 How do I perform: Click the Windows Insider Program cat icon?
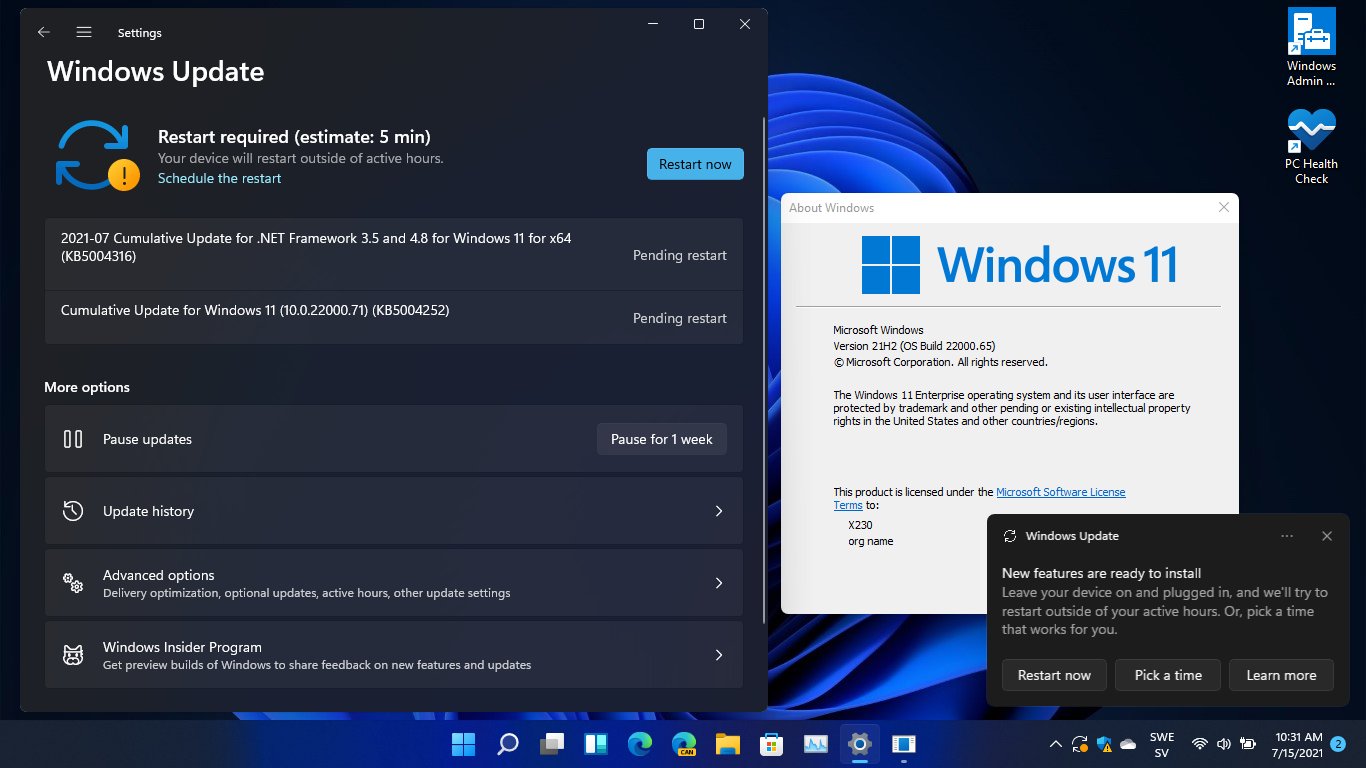click(x=73, y=655)
